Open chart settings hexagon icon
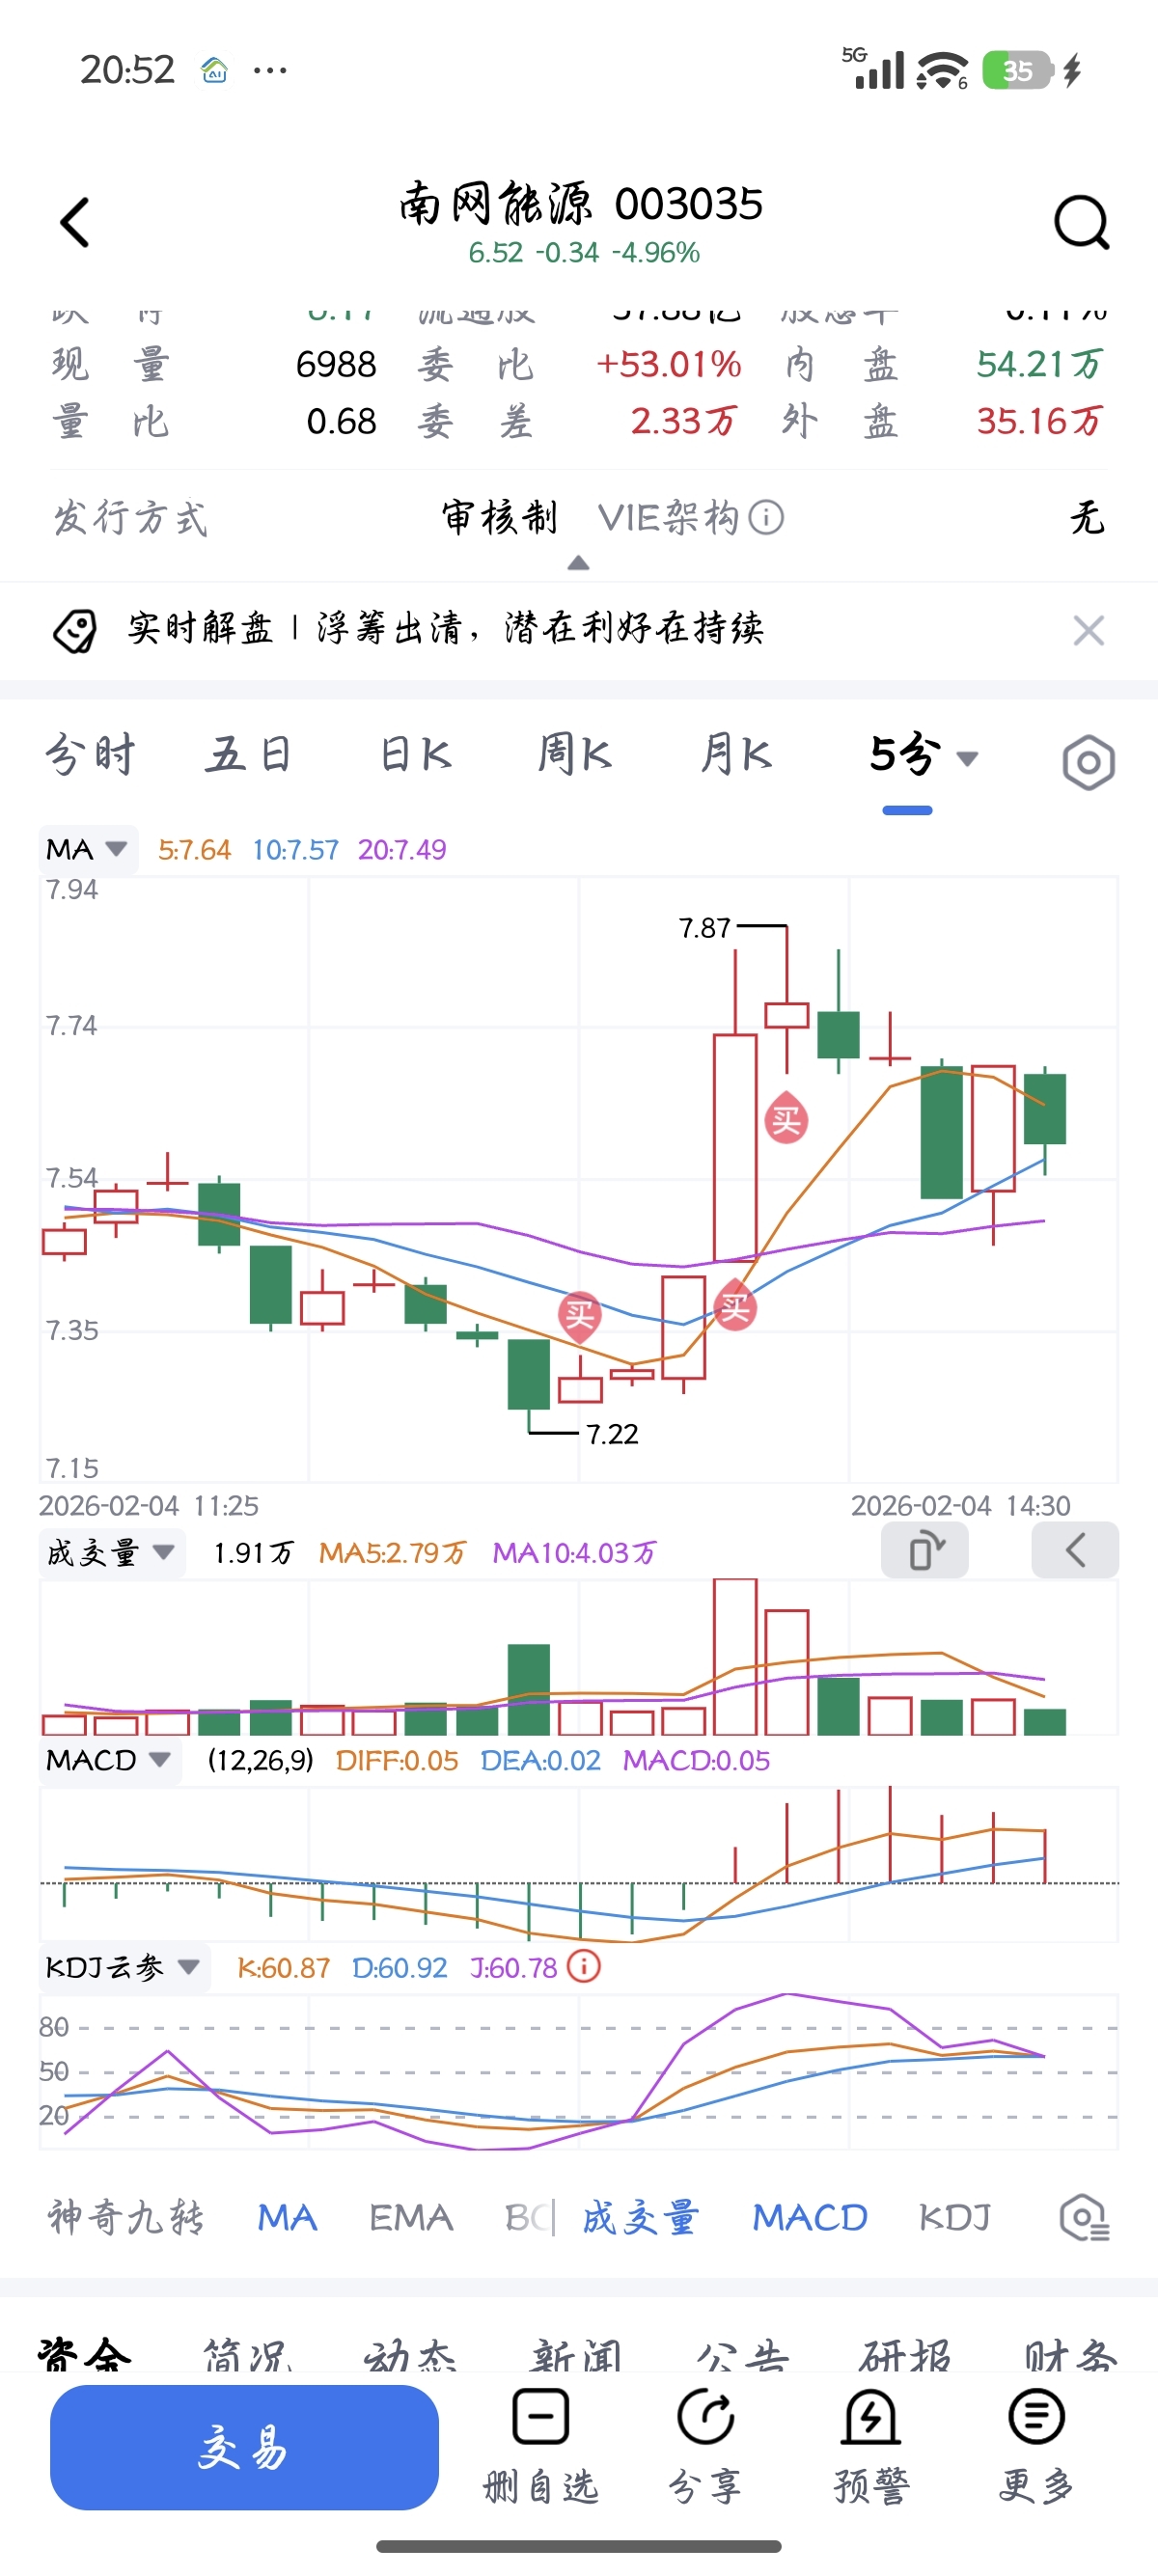This screenshot has height=2576, width=1158. pos(1088,763)
